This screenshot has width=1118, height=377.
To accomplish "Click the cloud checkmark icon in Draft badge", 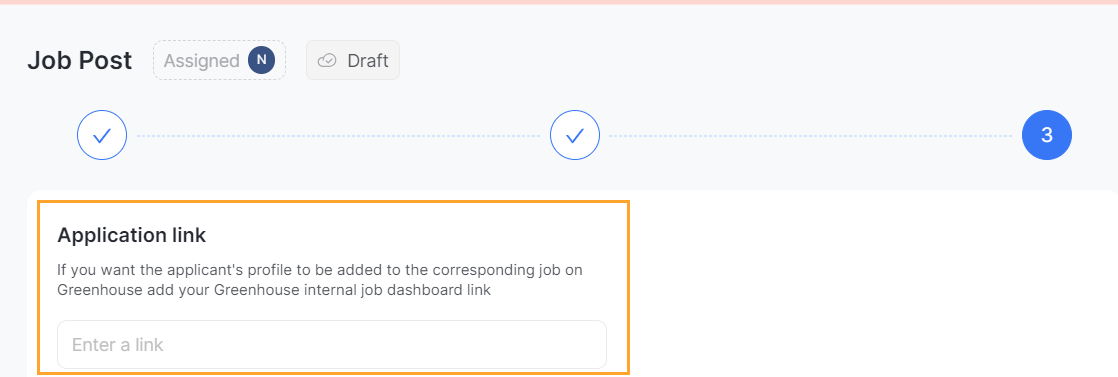I will point(327,61).
